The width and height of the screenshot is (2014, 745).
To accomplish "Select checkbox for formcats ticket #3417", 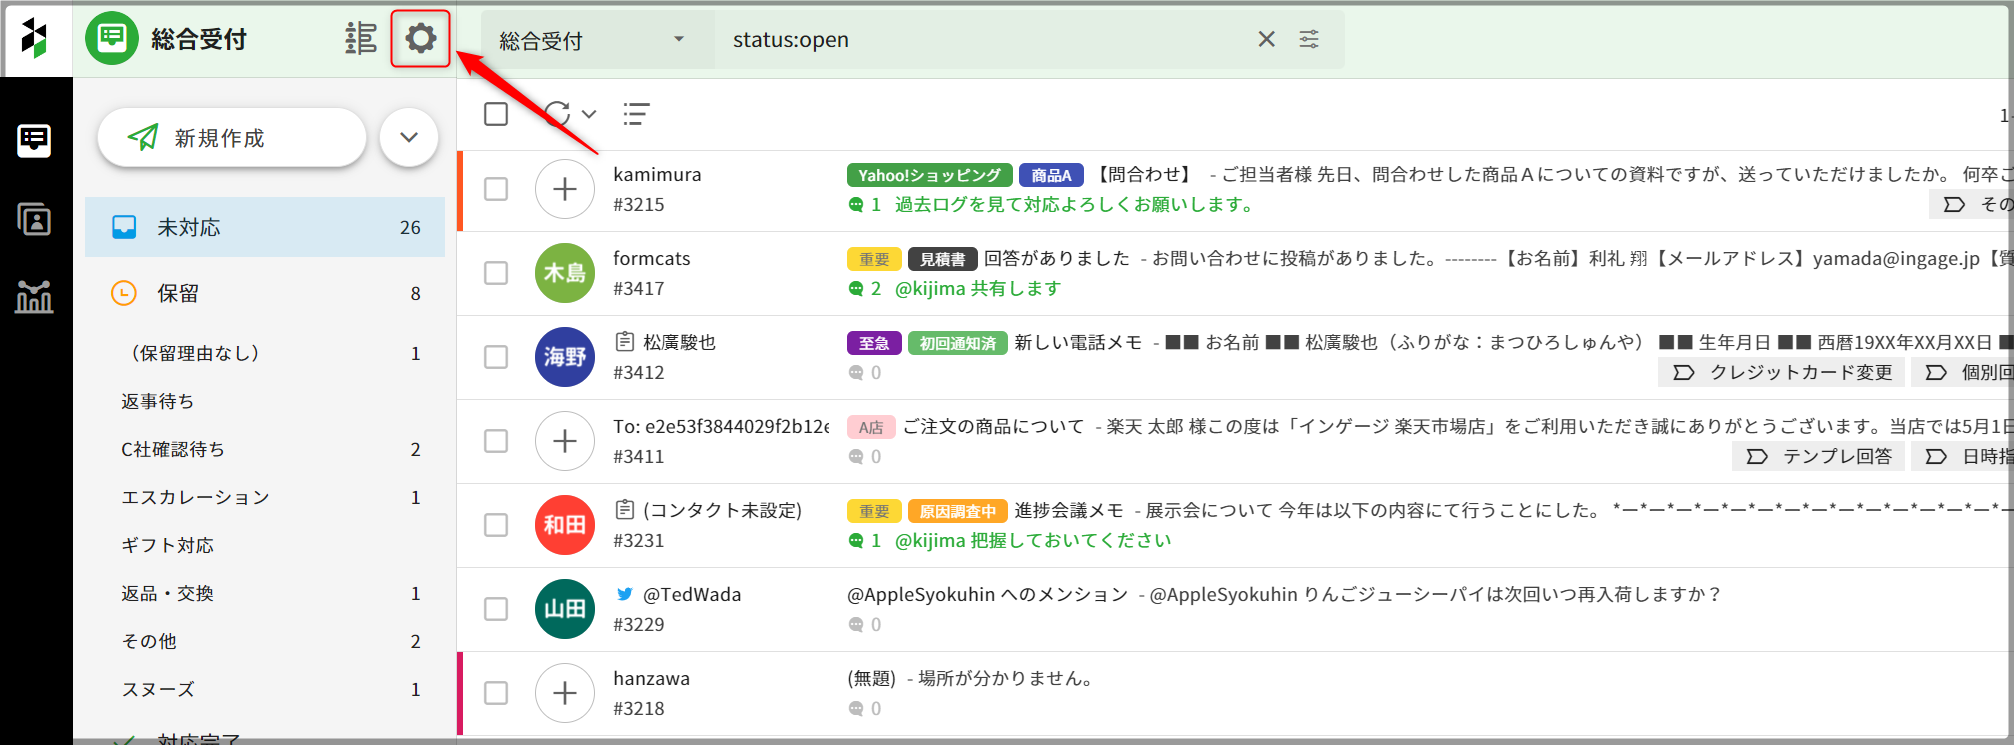I will [x=496, y=273].
